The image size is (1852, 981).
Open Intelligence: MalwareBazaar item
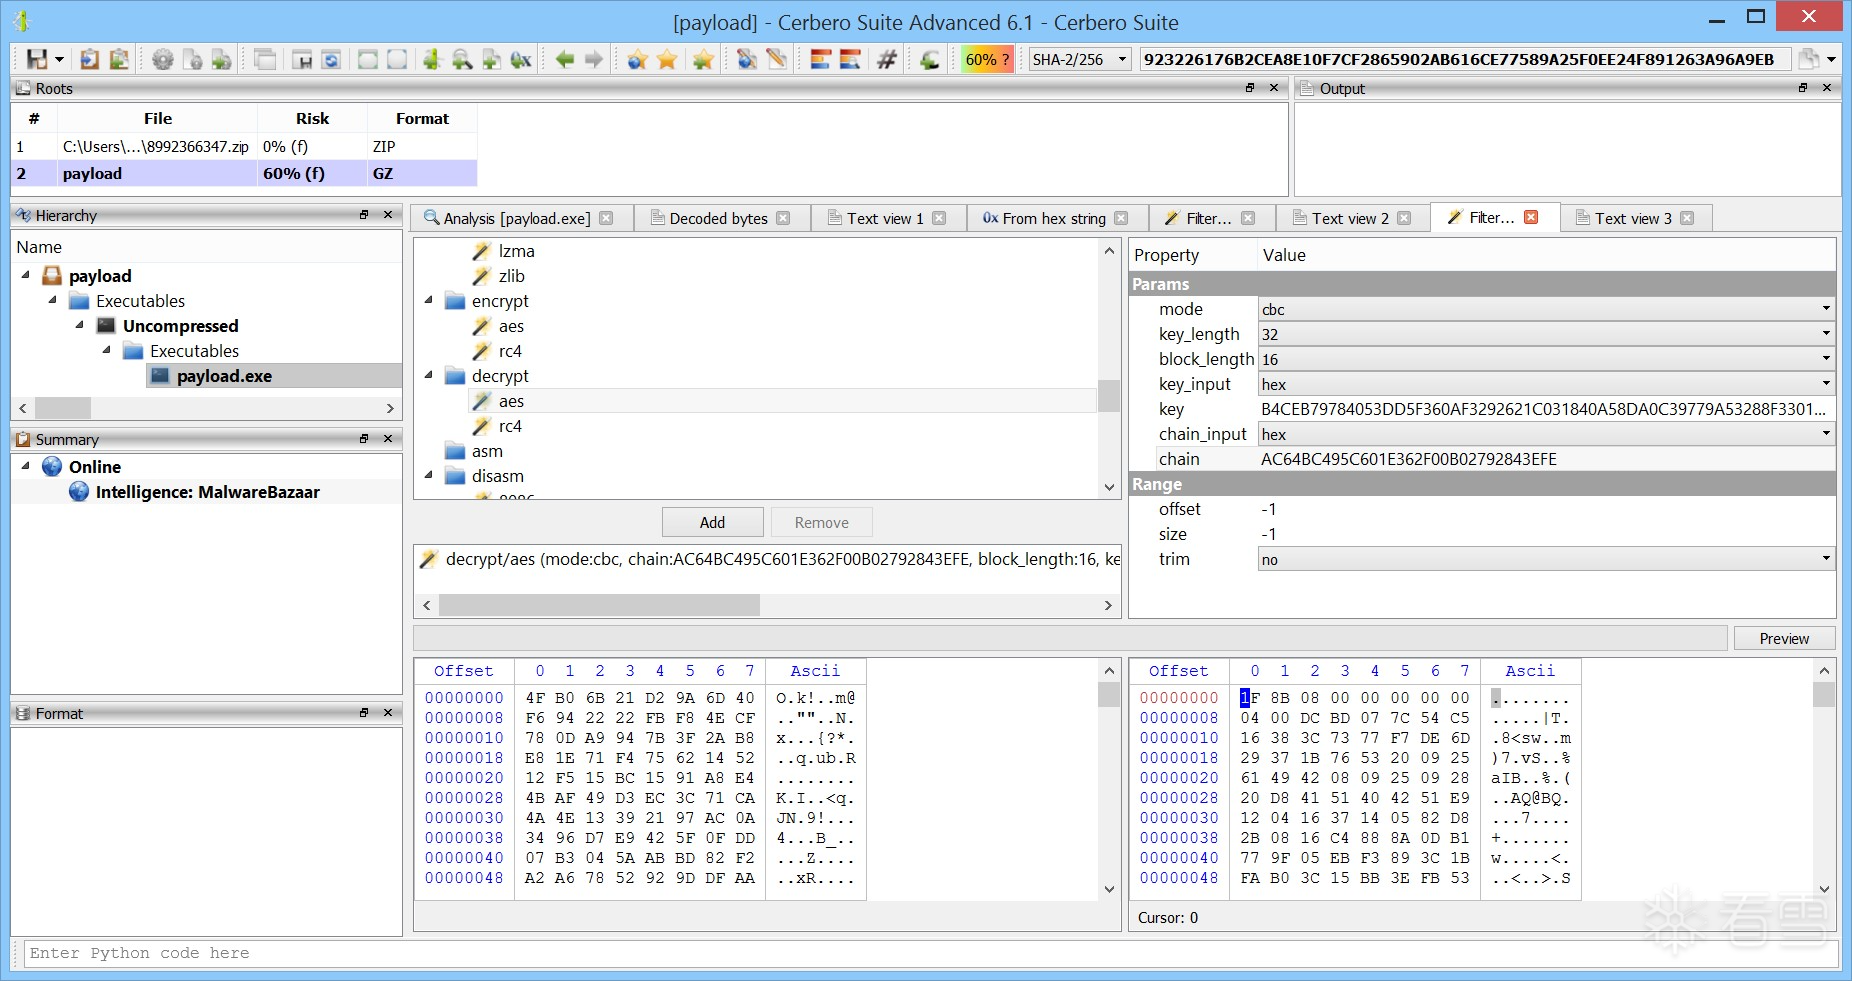tap(207, 492)
